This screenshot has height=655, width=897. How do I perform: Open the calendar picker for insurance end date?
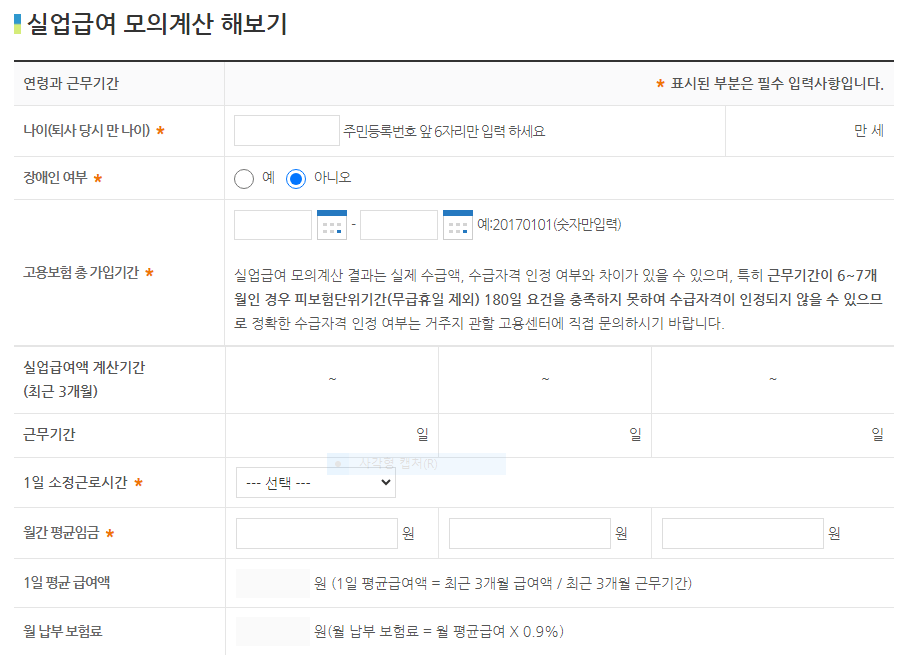pyautogui.click(x=458, y=225)
